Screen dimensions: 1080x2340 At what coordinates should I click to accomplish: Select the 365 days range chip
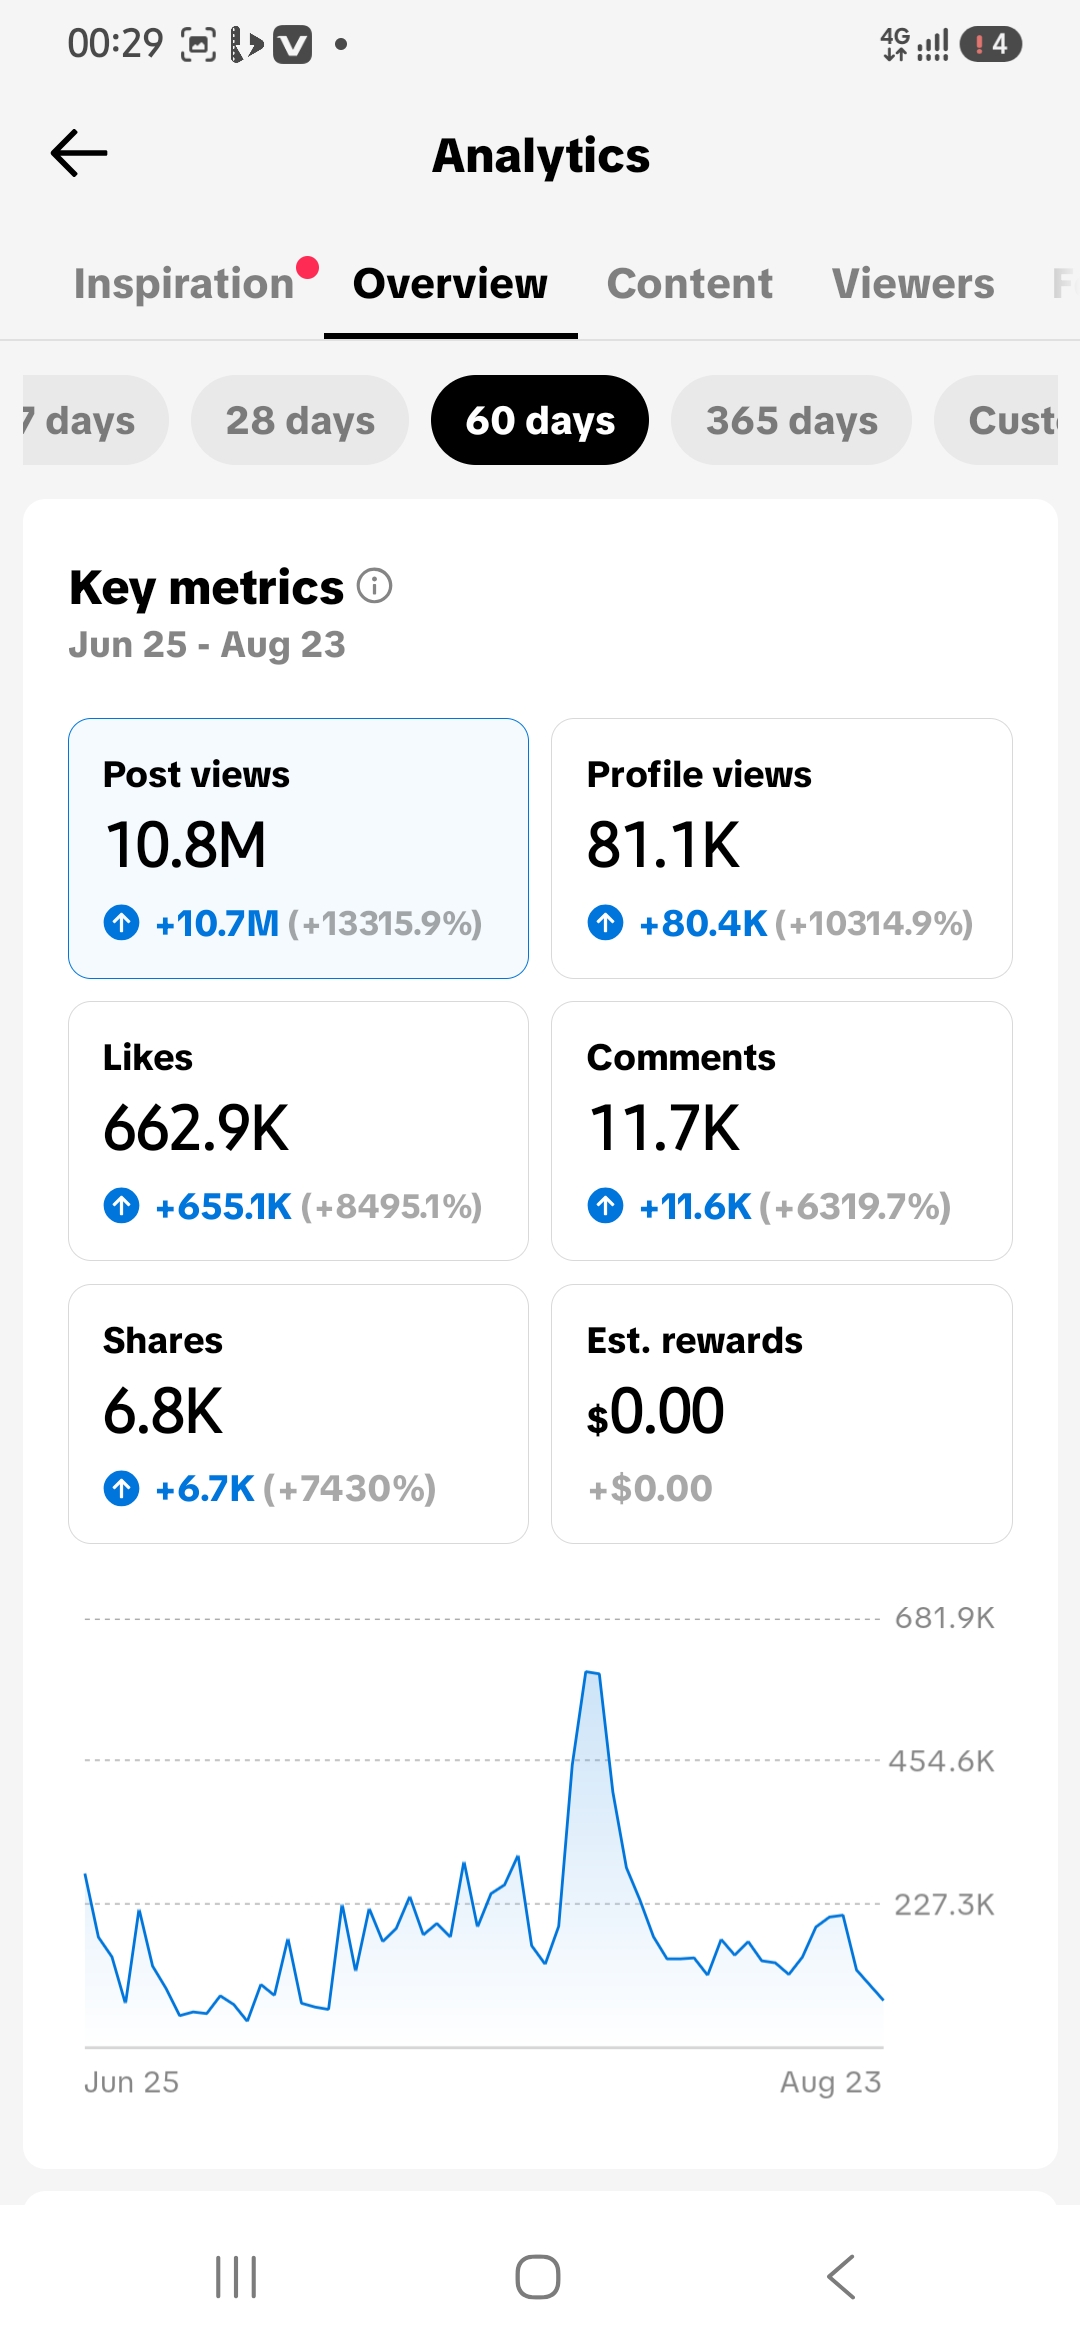[x=791, y=420]
